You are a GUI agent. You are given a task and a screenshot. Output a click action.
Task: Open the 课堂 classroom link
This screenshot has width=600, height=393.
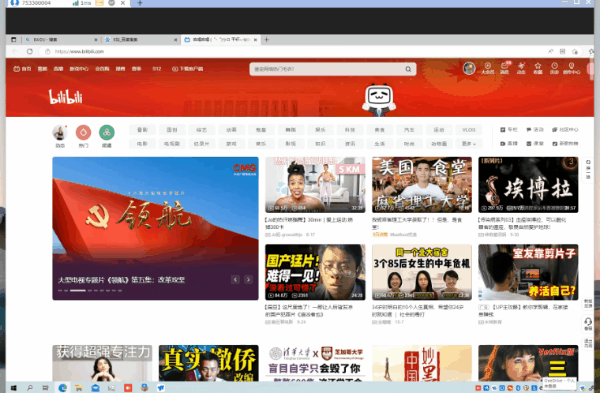tap(535, 144)
